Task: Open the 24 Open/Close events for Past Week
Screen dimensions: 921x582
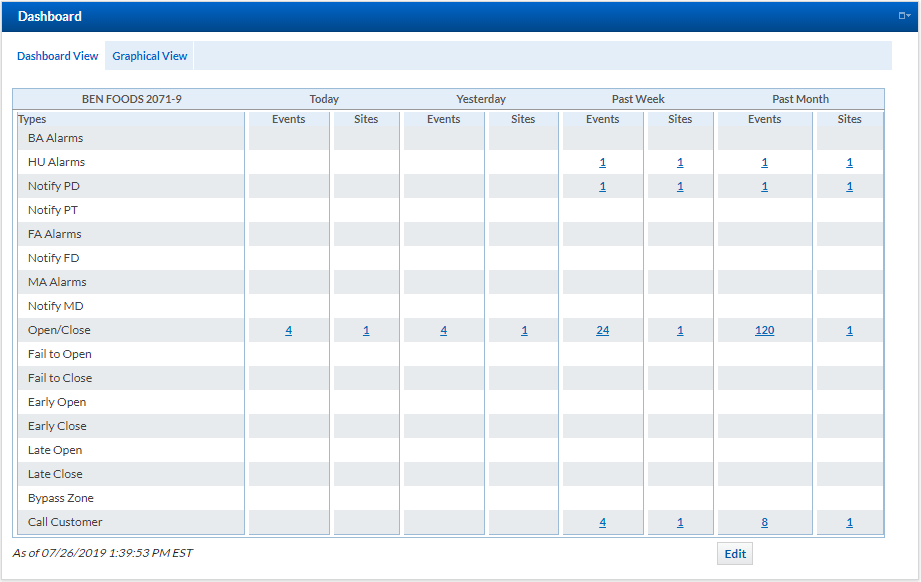Action: tap(602, 330)
